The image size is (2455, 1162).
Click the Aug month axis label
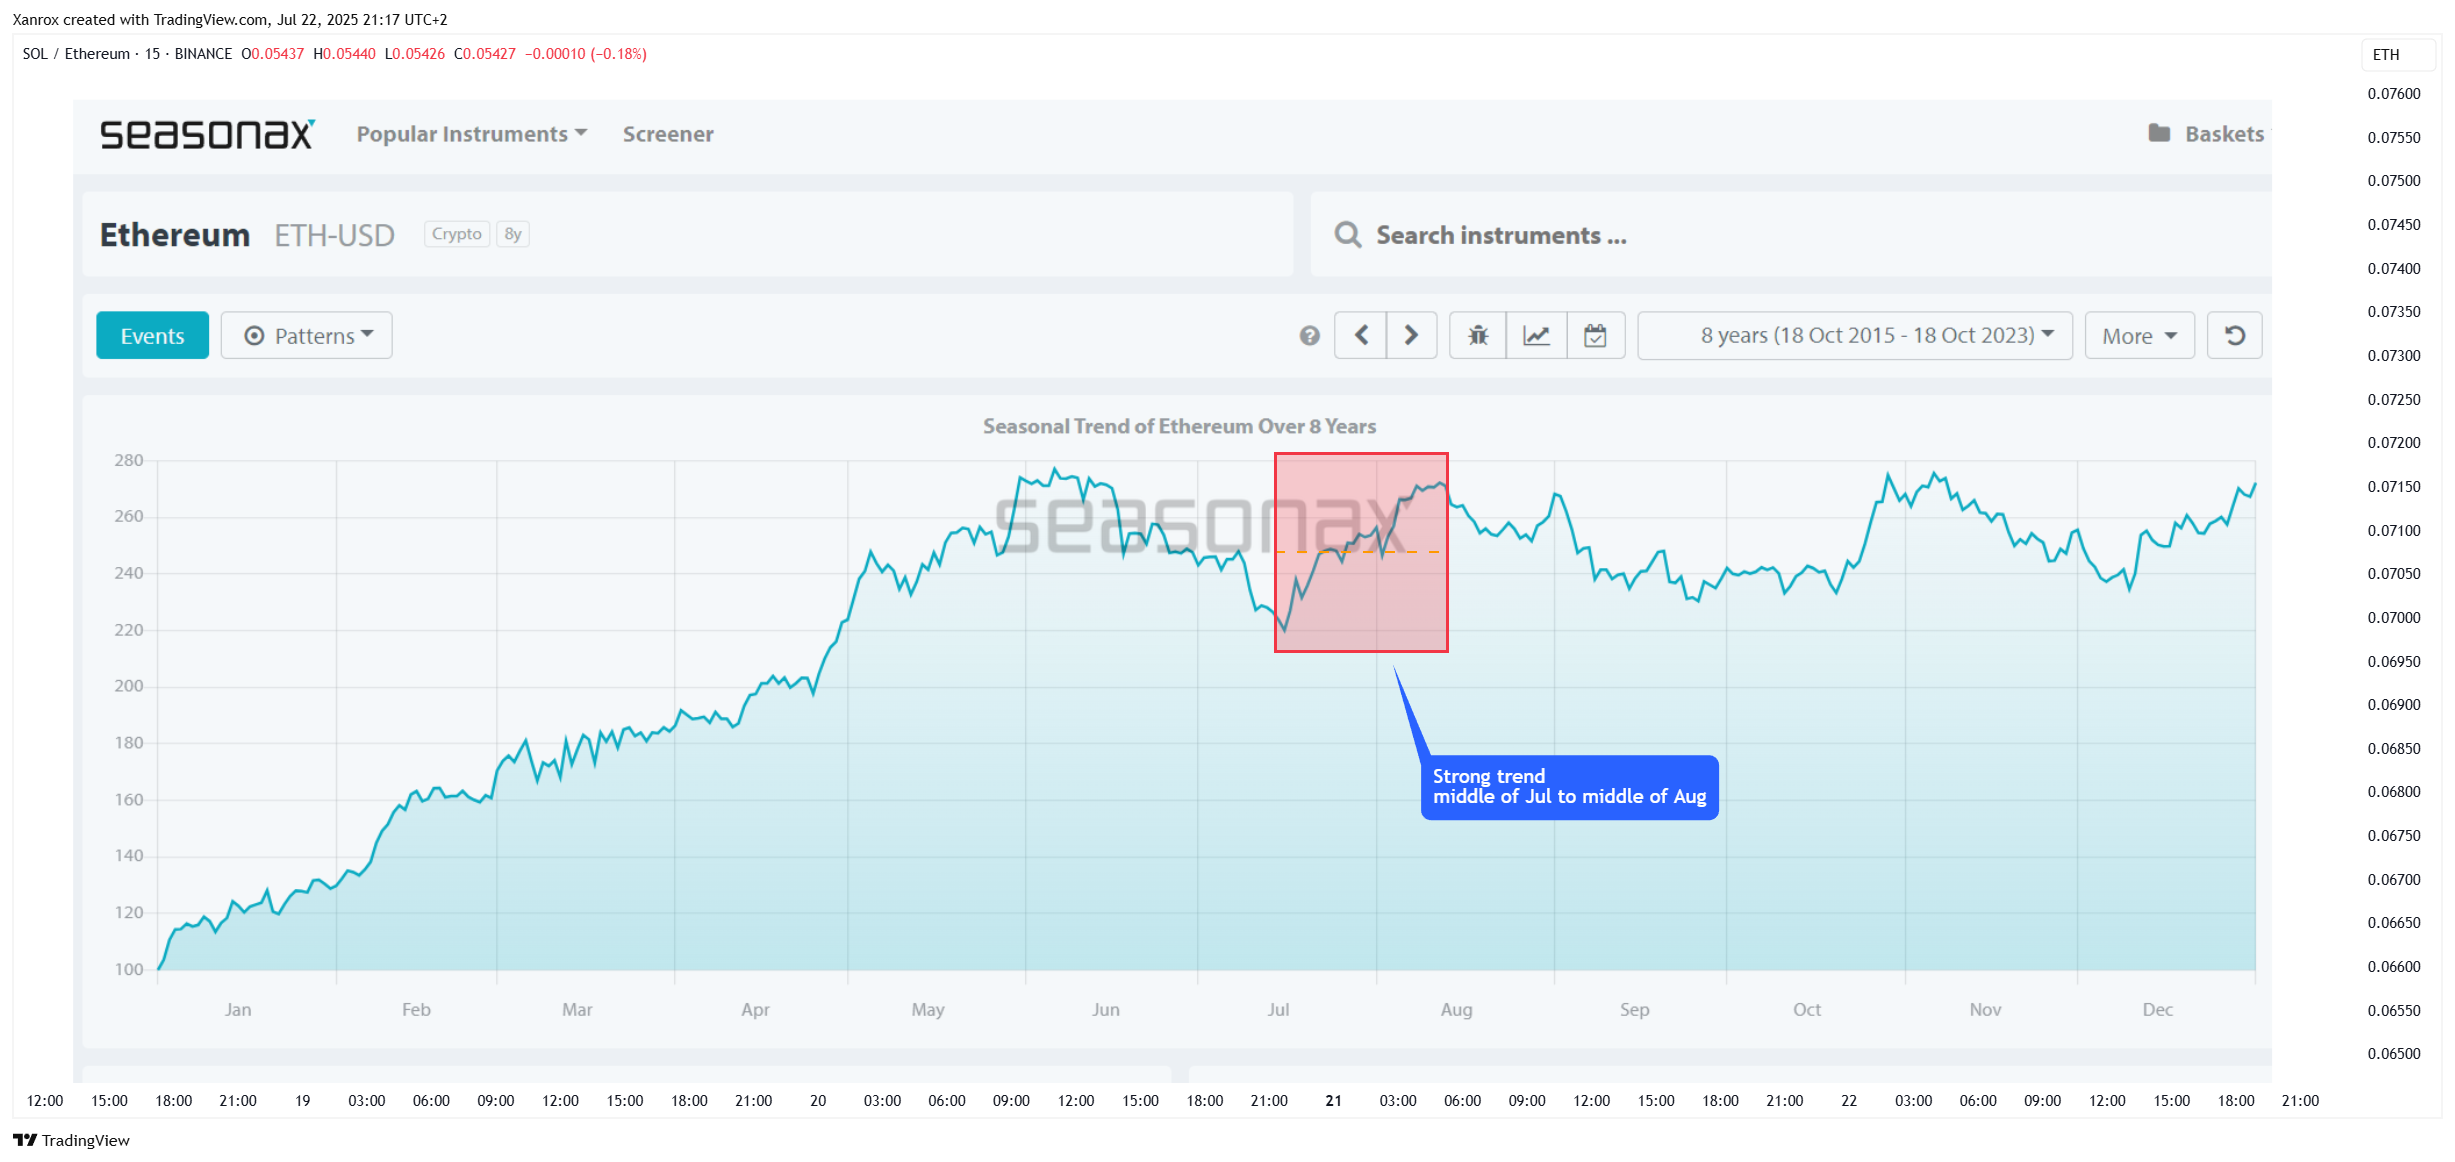pyautogui.click(x=1456, y=1009)
